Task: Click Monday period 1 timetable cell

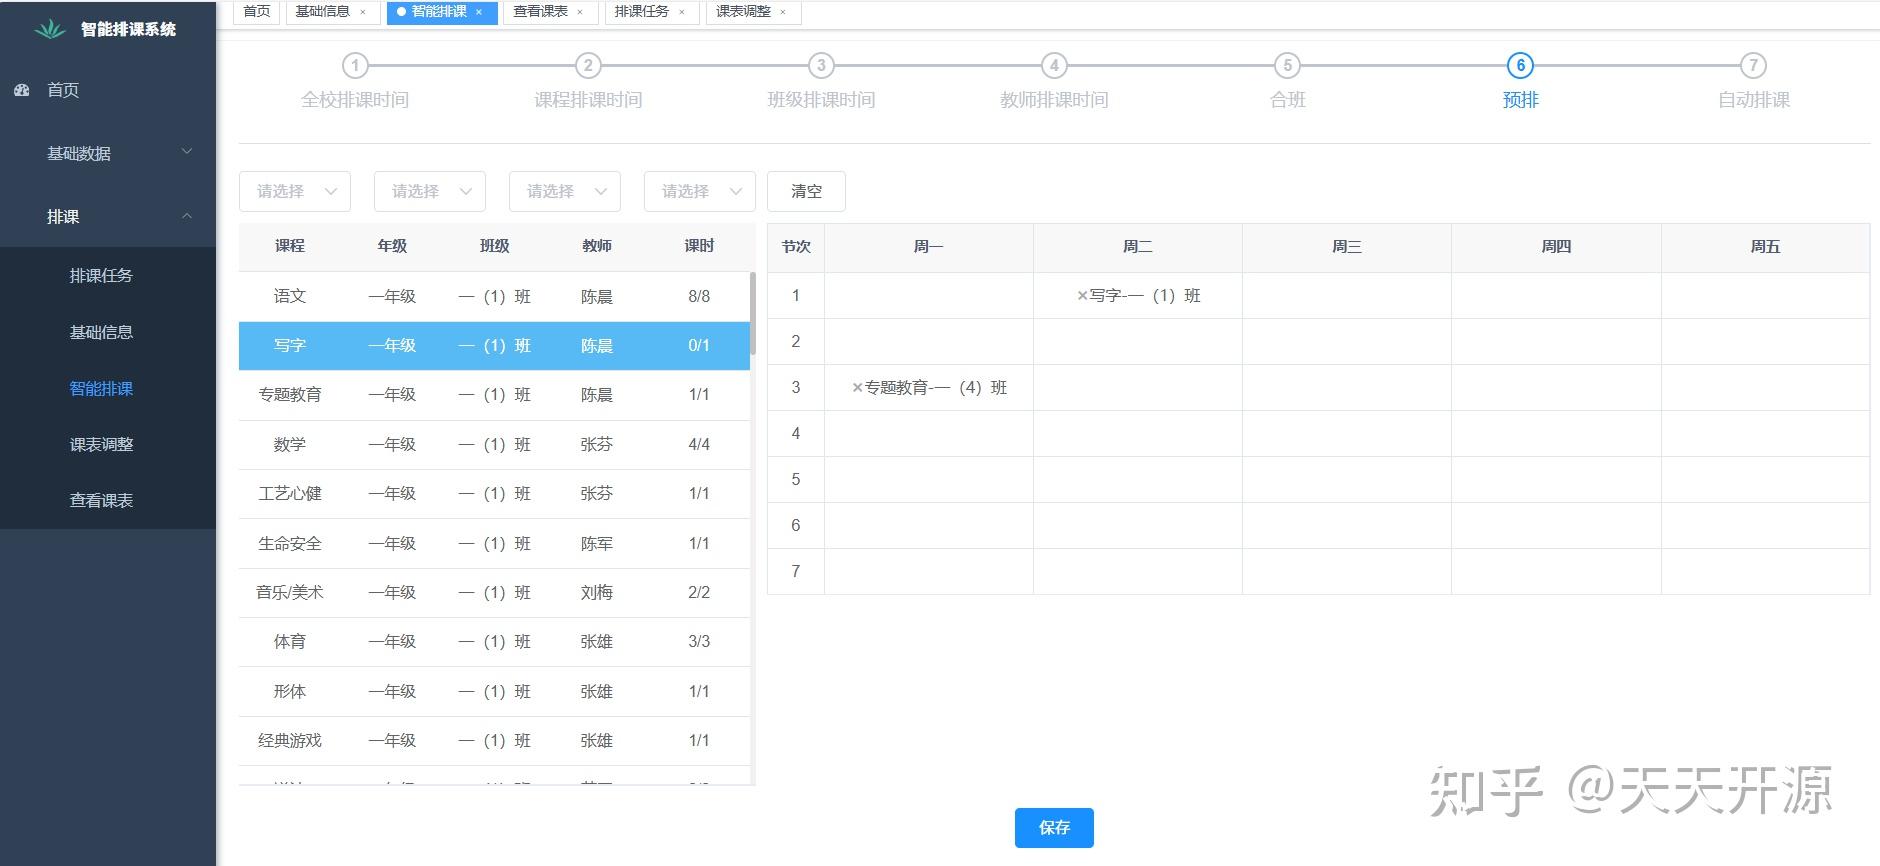Action: 929,296
